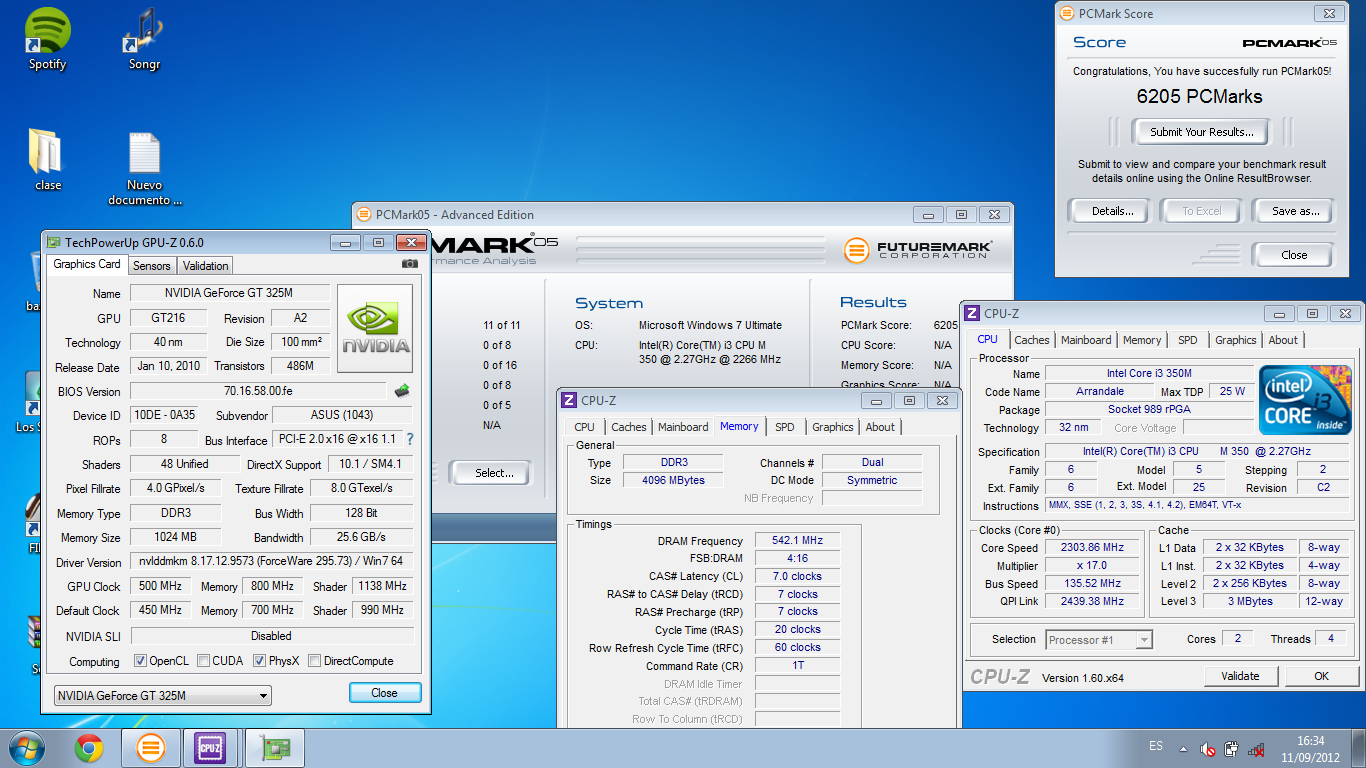Click Save as button in PCMark Score
Screen dimensions: 1366x768
click(x=1296, y=211)
